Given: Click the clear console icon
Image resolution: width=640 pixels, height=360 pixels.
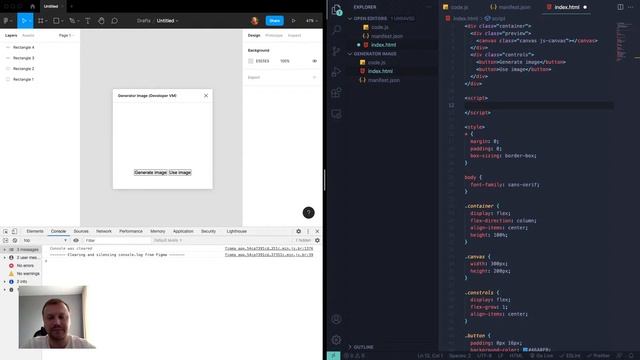Looking at the screenshot, I should tap(15, 240).
